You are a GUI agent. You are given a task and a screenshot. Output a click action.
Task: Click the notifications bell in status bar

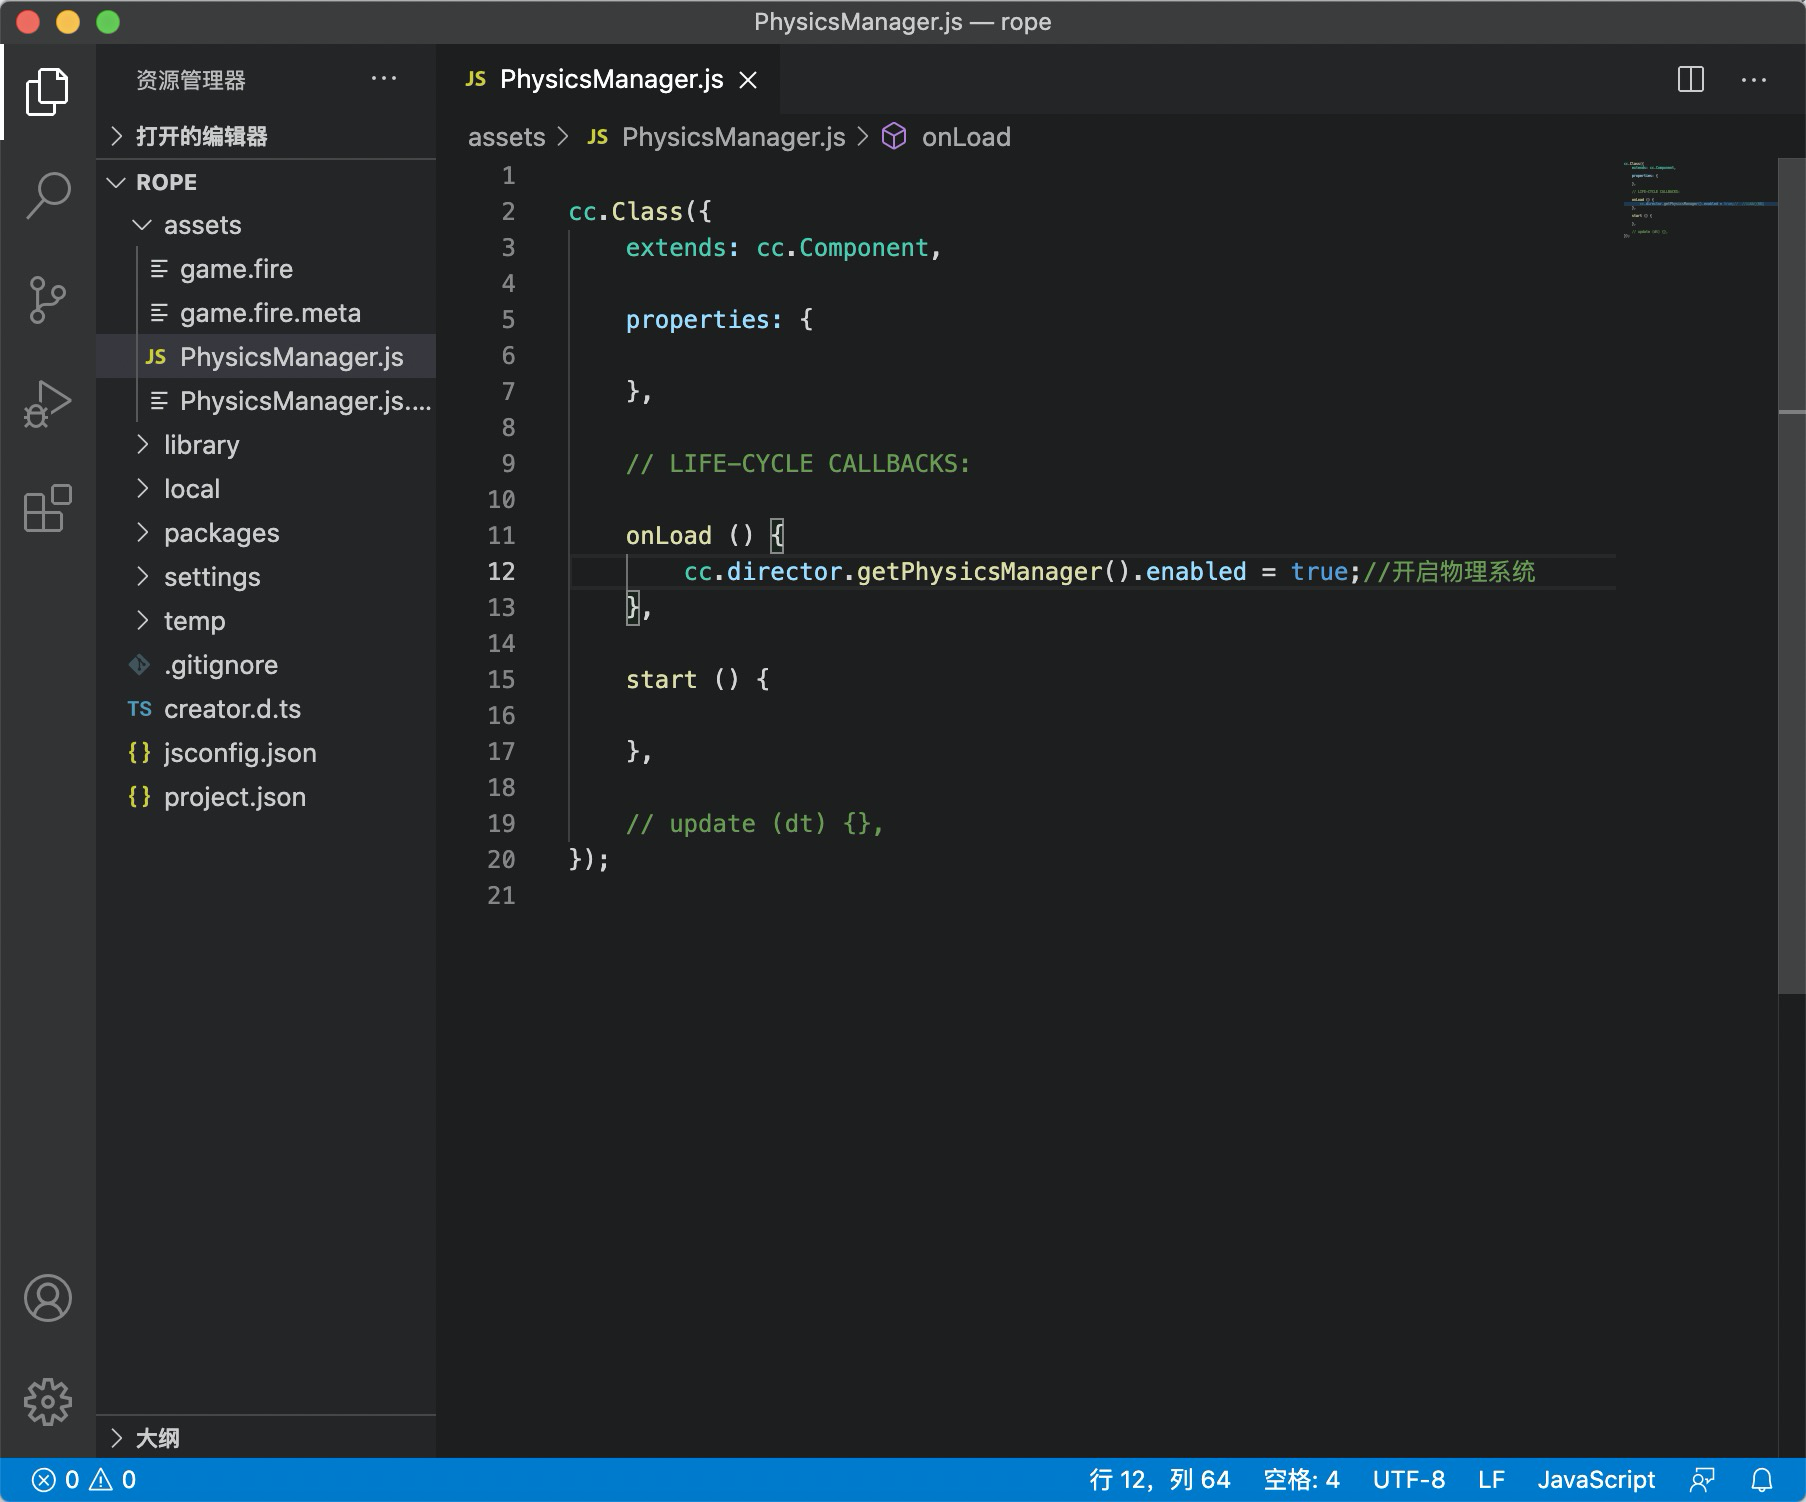[x=1762, y=1480]
